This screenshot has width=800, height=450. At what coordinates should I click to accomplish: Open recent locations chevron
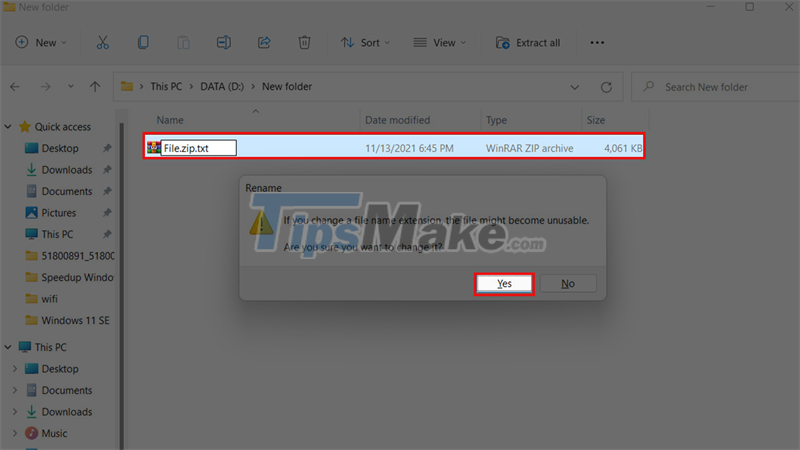(x=71, y=87)
